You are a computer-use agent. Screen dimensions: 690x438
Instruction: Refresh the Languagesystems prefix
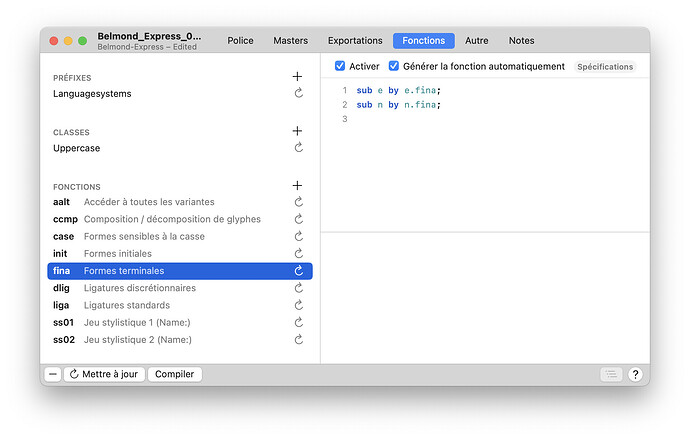(x=298, y=93)
